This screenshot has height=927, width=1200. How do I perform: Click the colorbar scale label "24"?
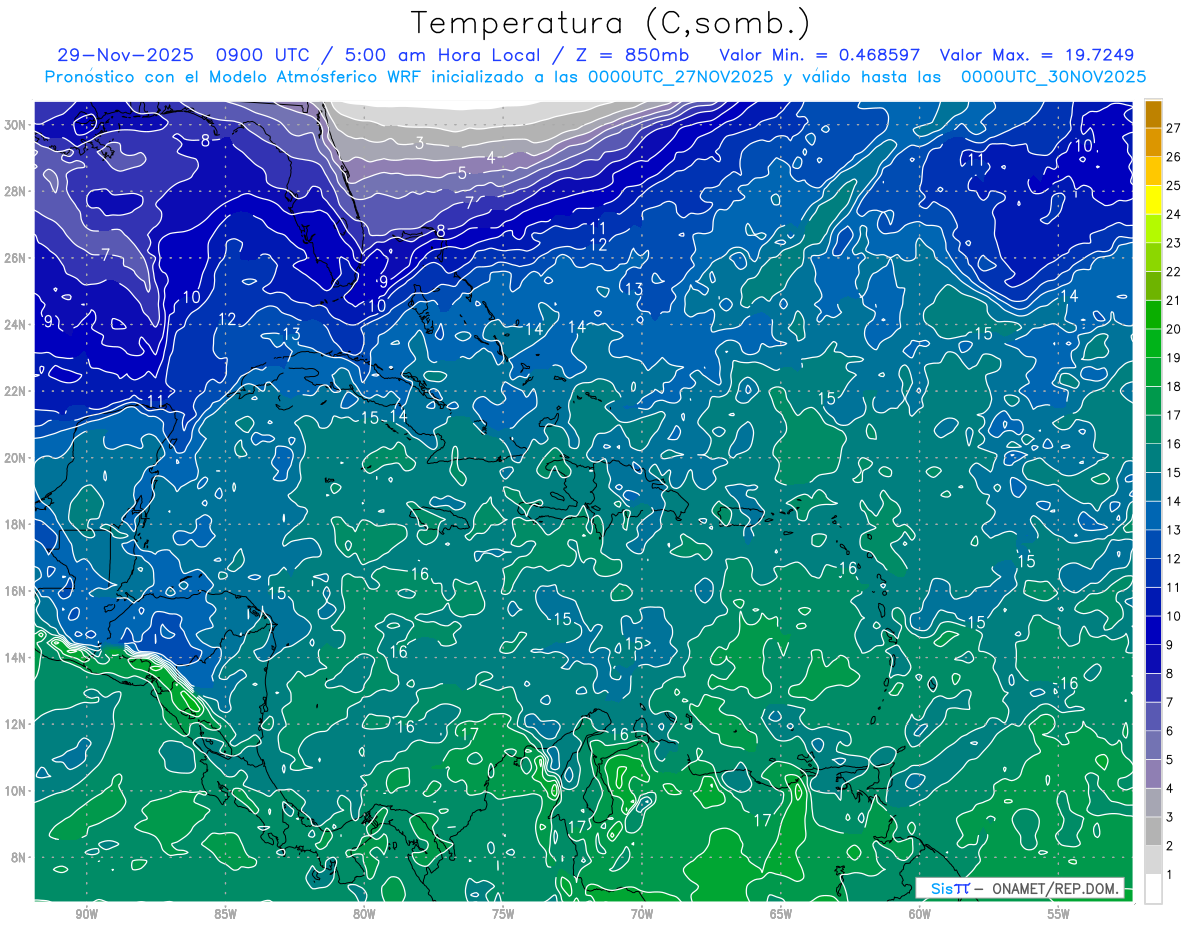click(1173, 214)
